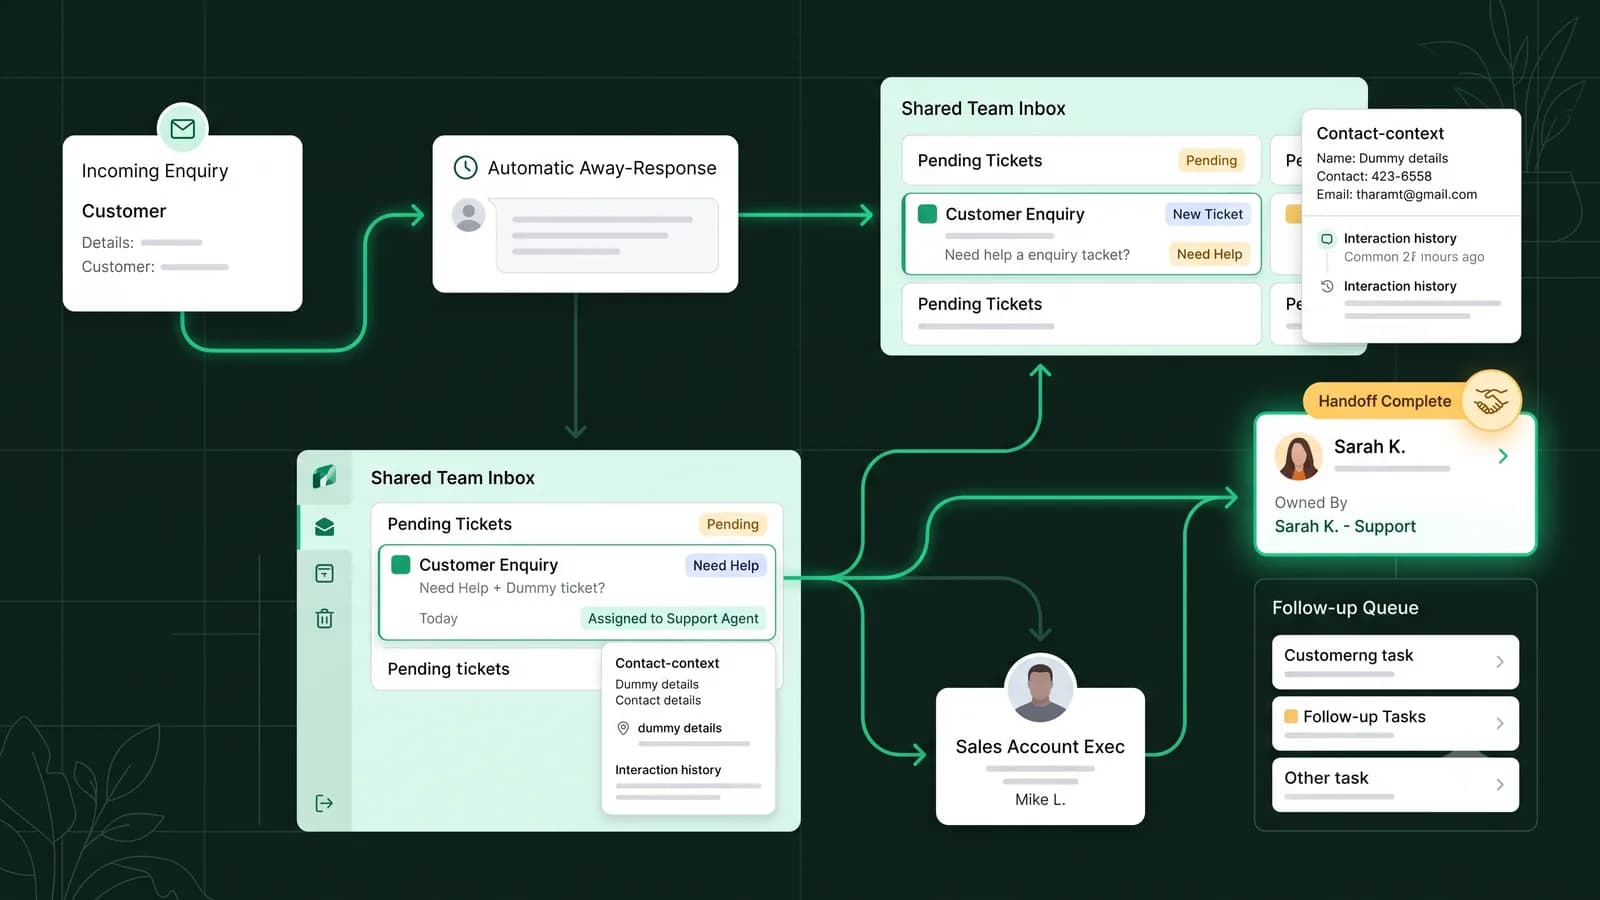
Task: Click chat bubble icon beside first Interaction history
Action: coord(1327,239)
